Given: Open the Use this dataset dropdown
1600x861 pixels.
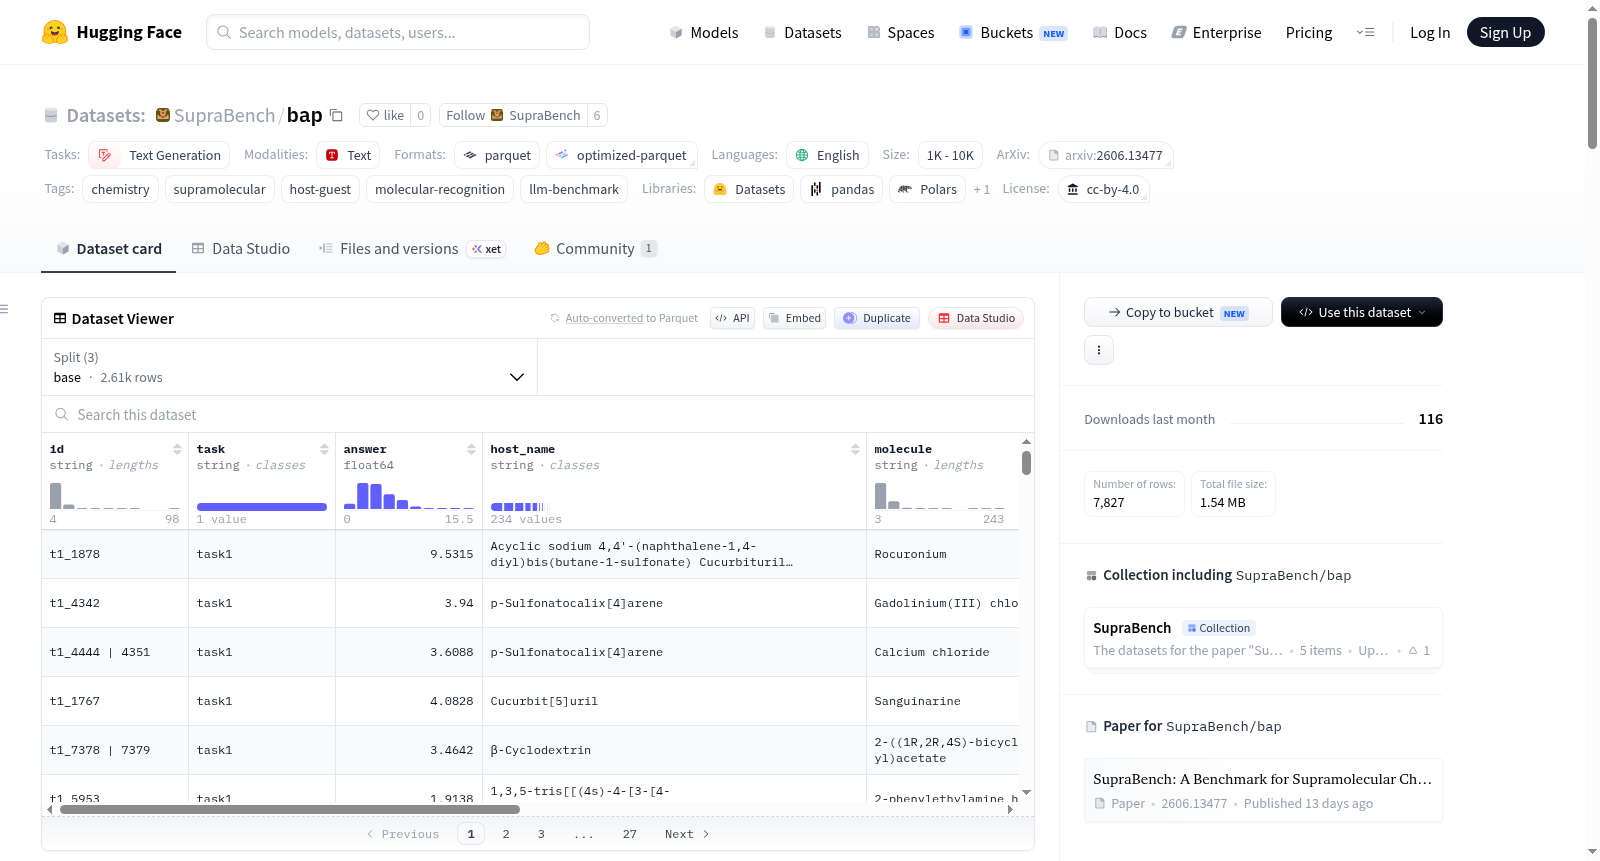Looking at the screenshot, I should tap(1361, 312).
